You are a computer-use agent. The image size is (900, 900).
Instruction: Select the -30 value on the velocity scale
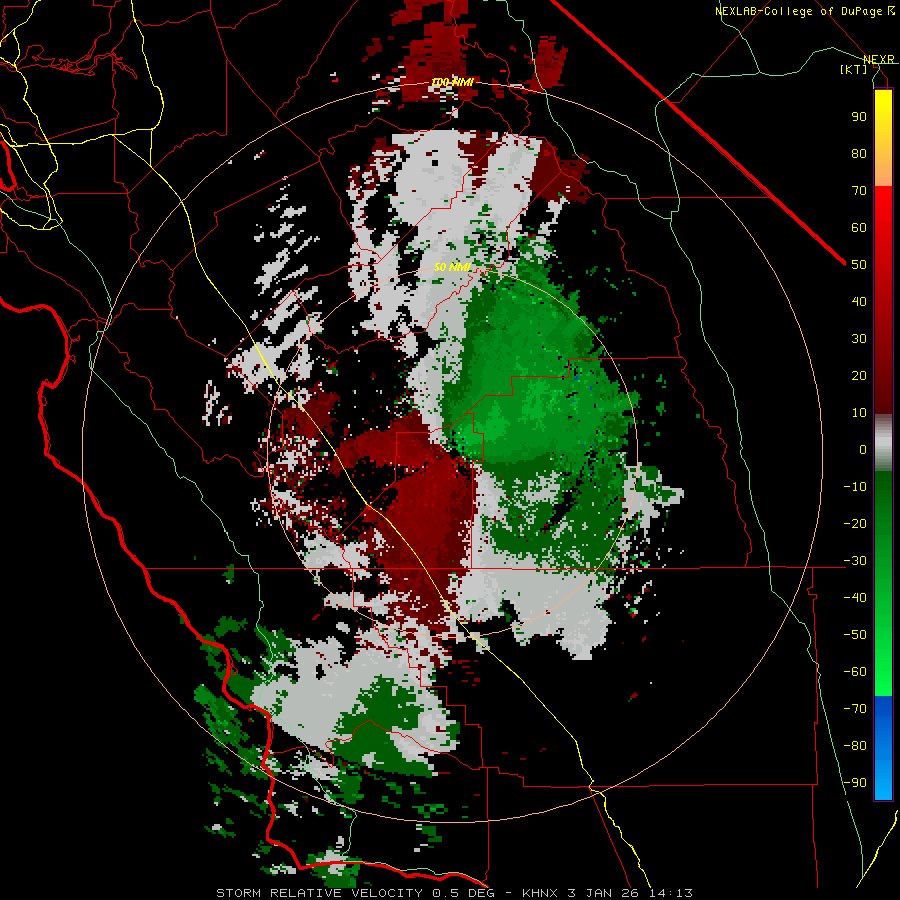point(855,561)
